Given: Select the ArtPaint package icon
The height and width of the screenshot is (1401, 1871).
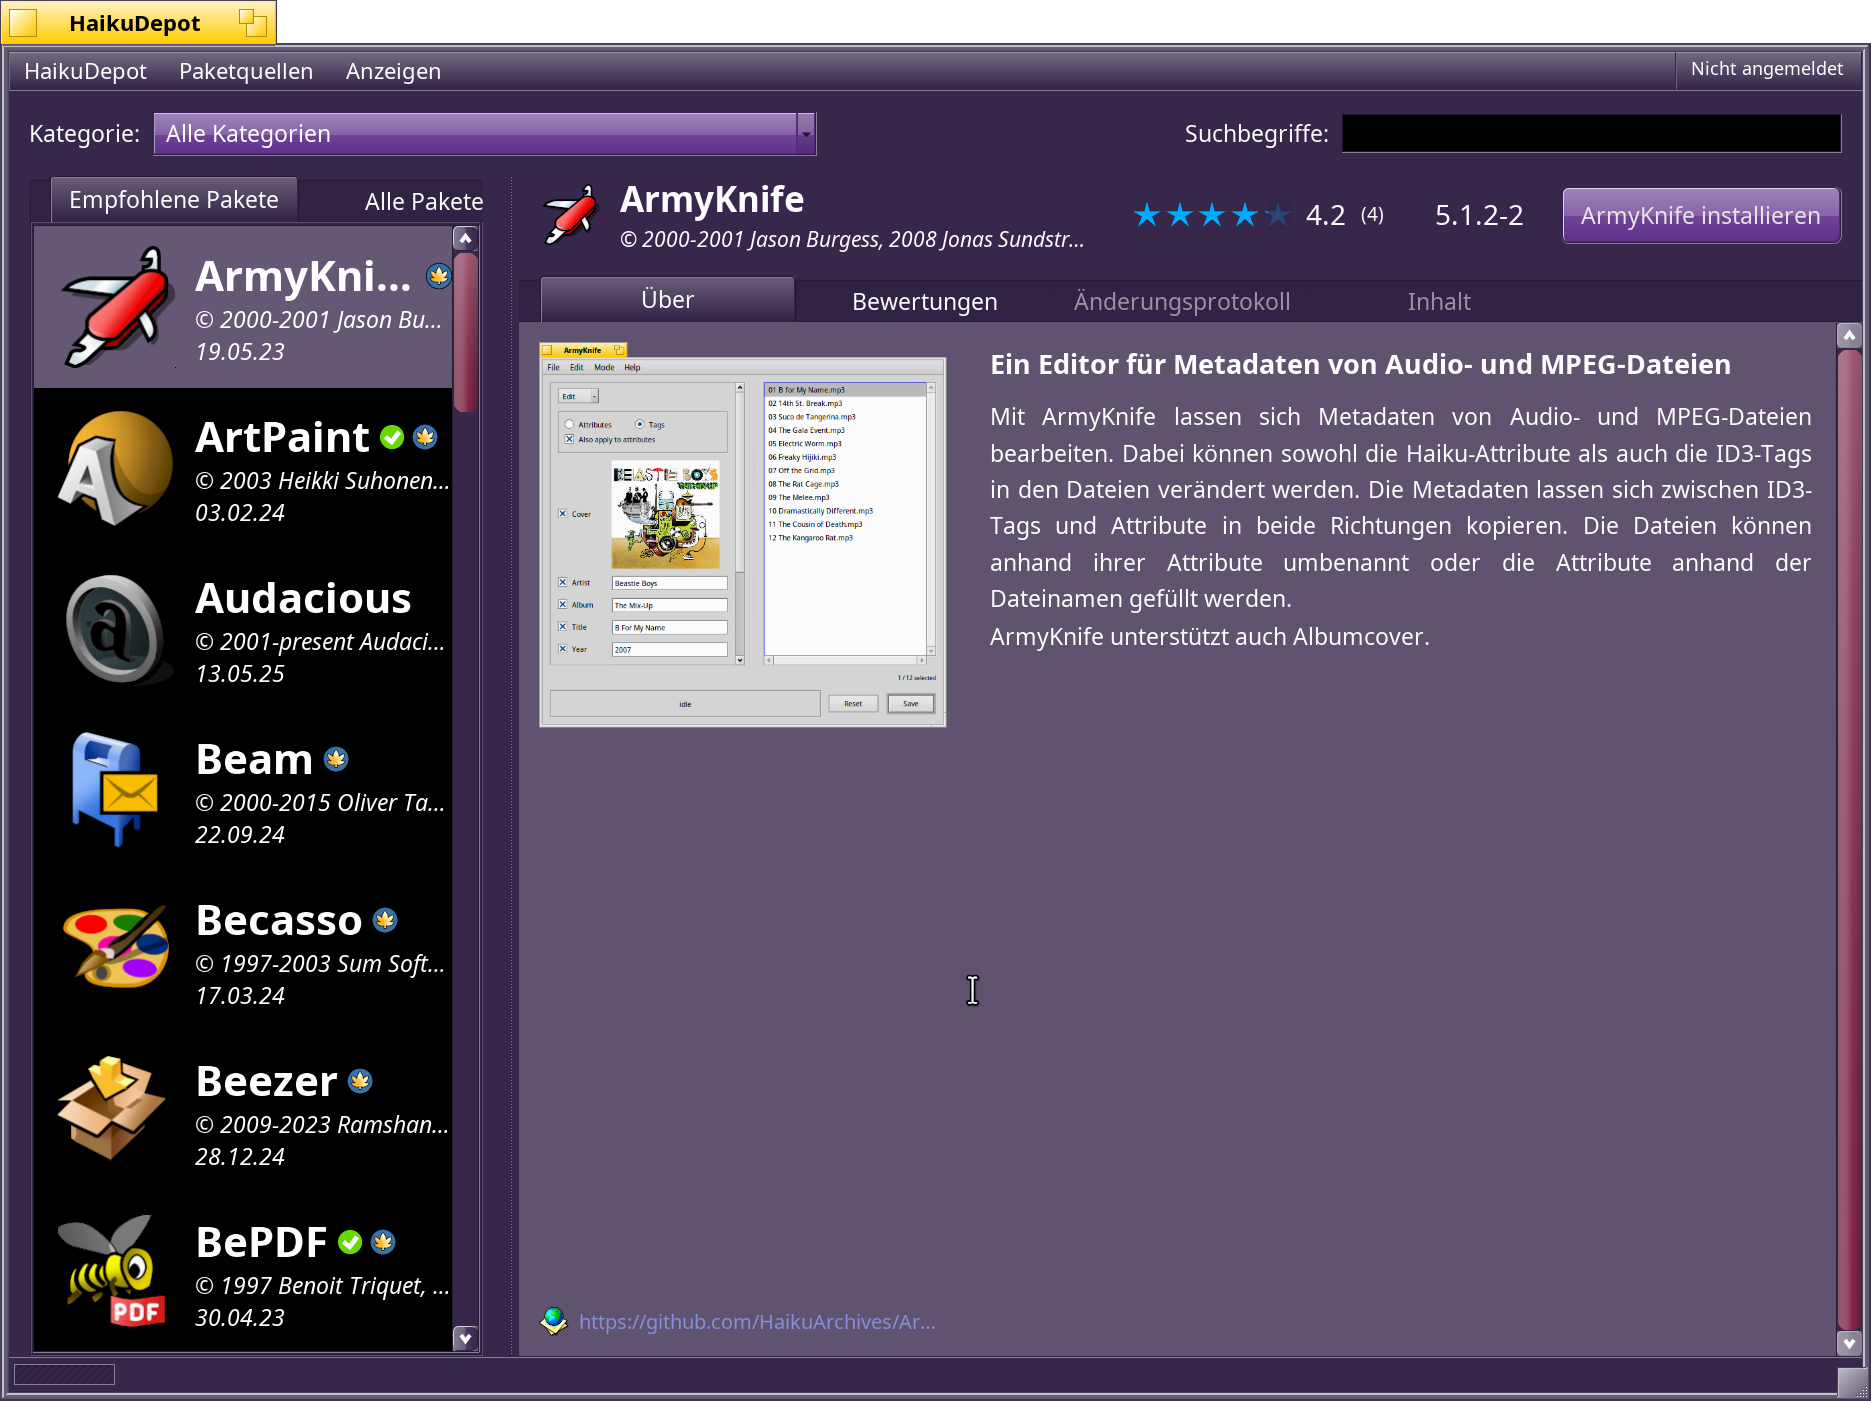Looking at the screenshot, I should tap(115, 468).
